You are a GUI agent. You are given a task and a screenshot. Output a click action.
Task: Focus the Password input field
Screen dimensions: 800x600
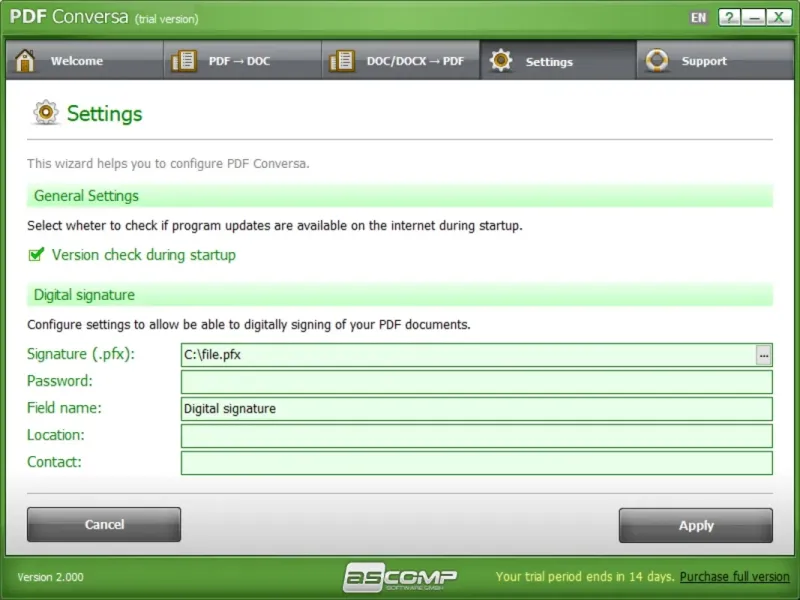click(477, 382)
